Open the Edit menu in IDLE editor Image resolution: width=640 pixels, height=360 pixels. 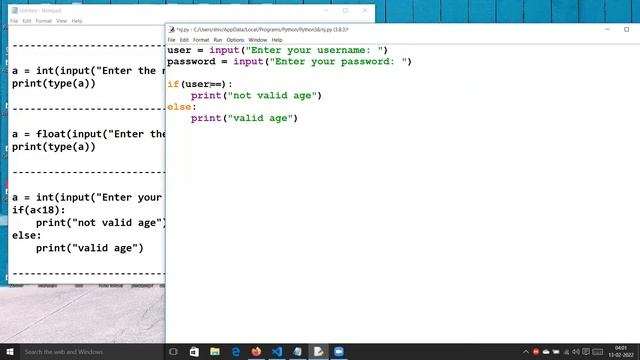click(184, 40)
